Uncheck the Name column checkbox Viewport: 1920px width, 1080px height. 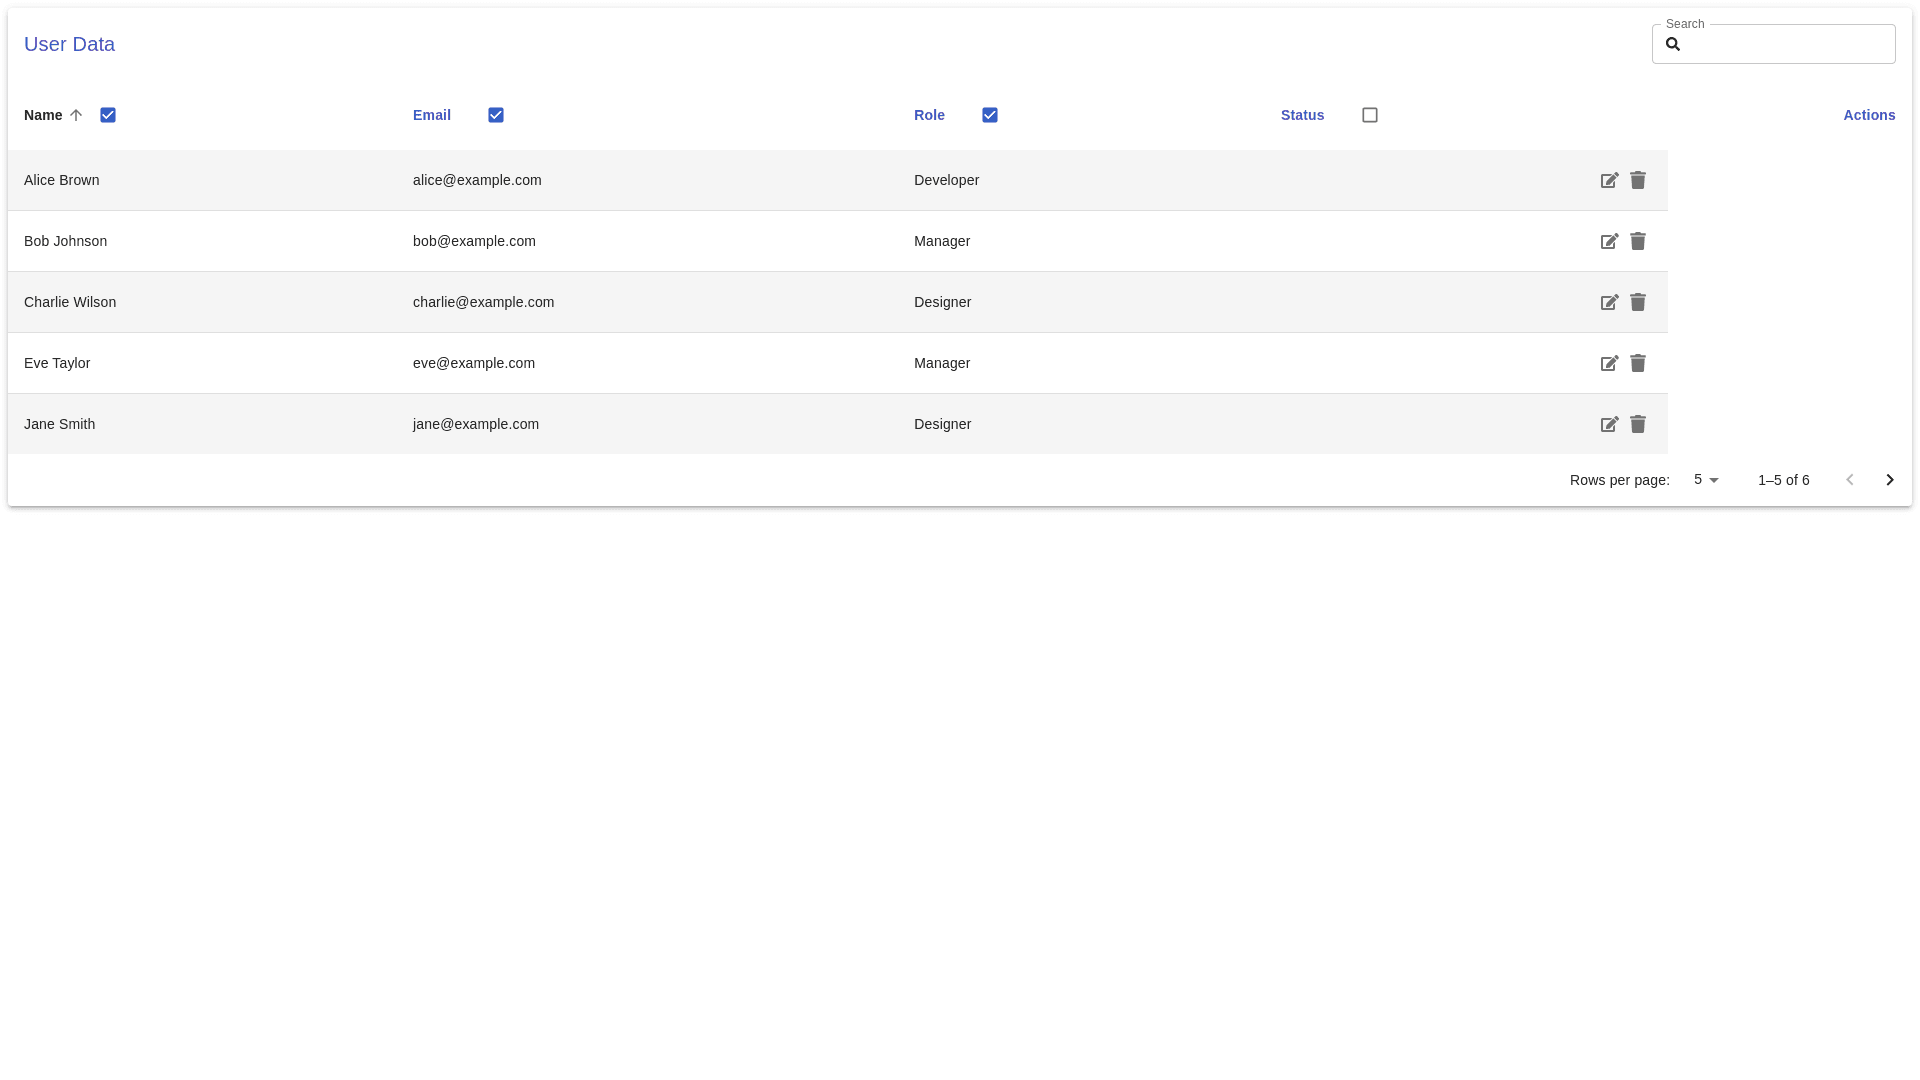pos(108,115)
